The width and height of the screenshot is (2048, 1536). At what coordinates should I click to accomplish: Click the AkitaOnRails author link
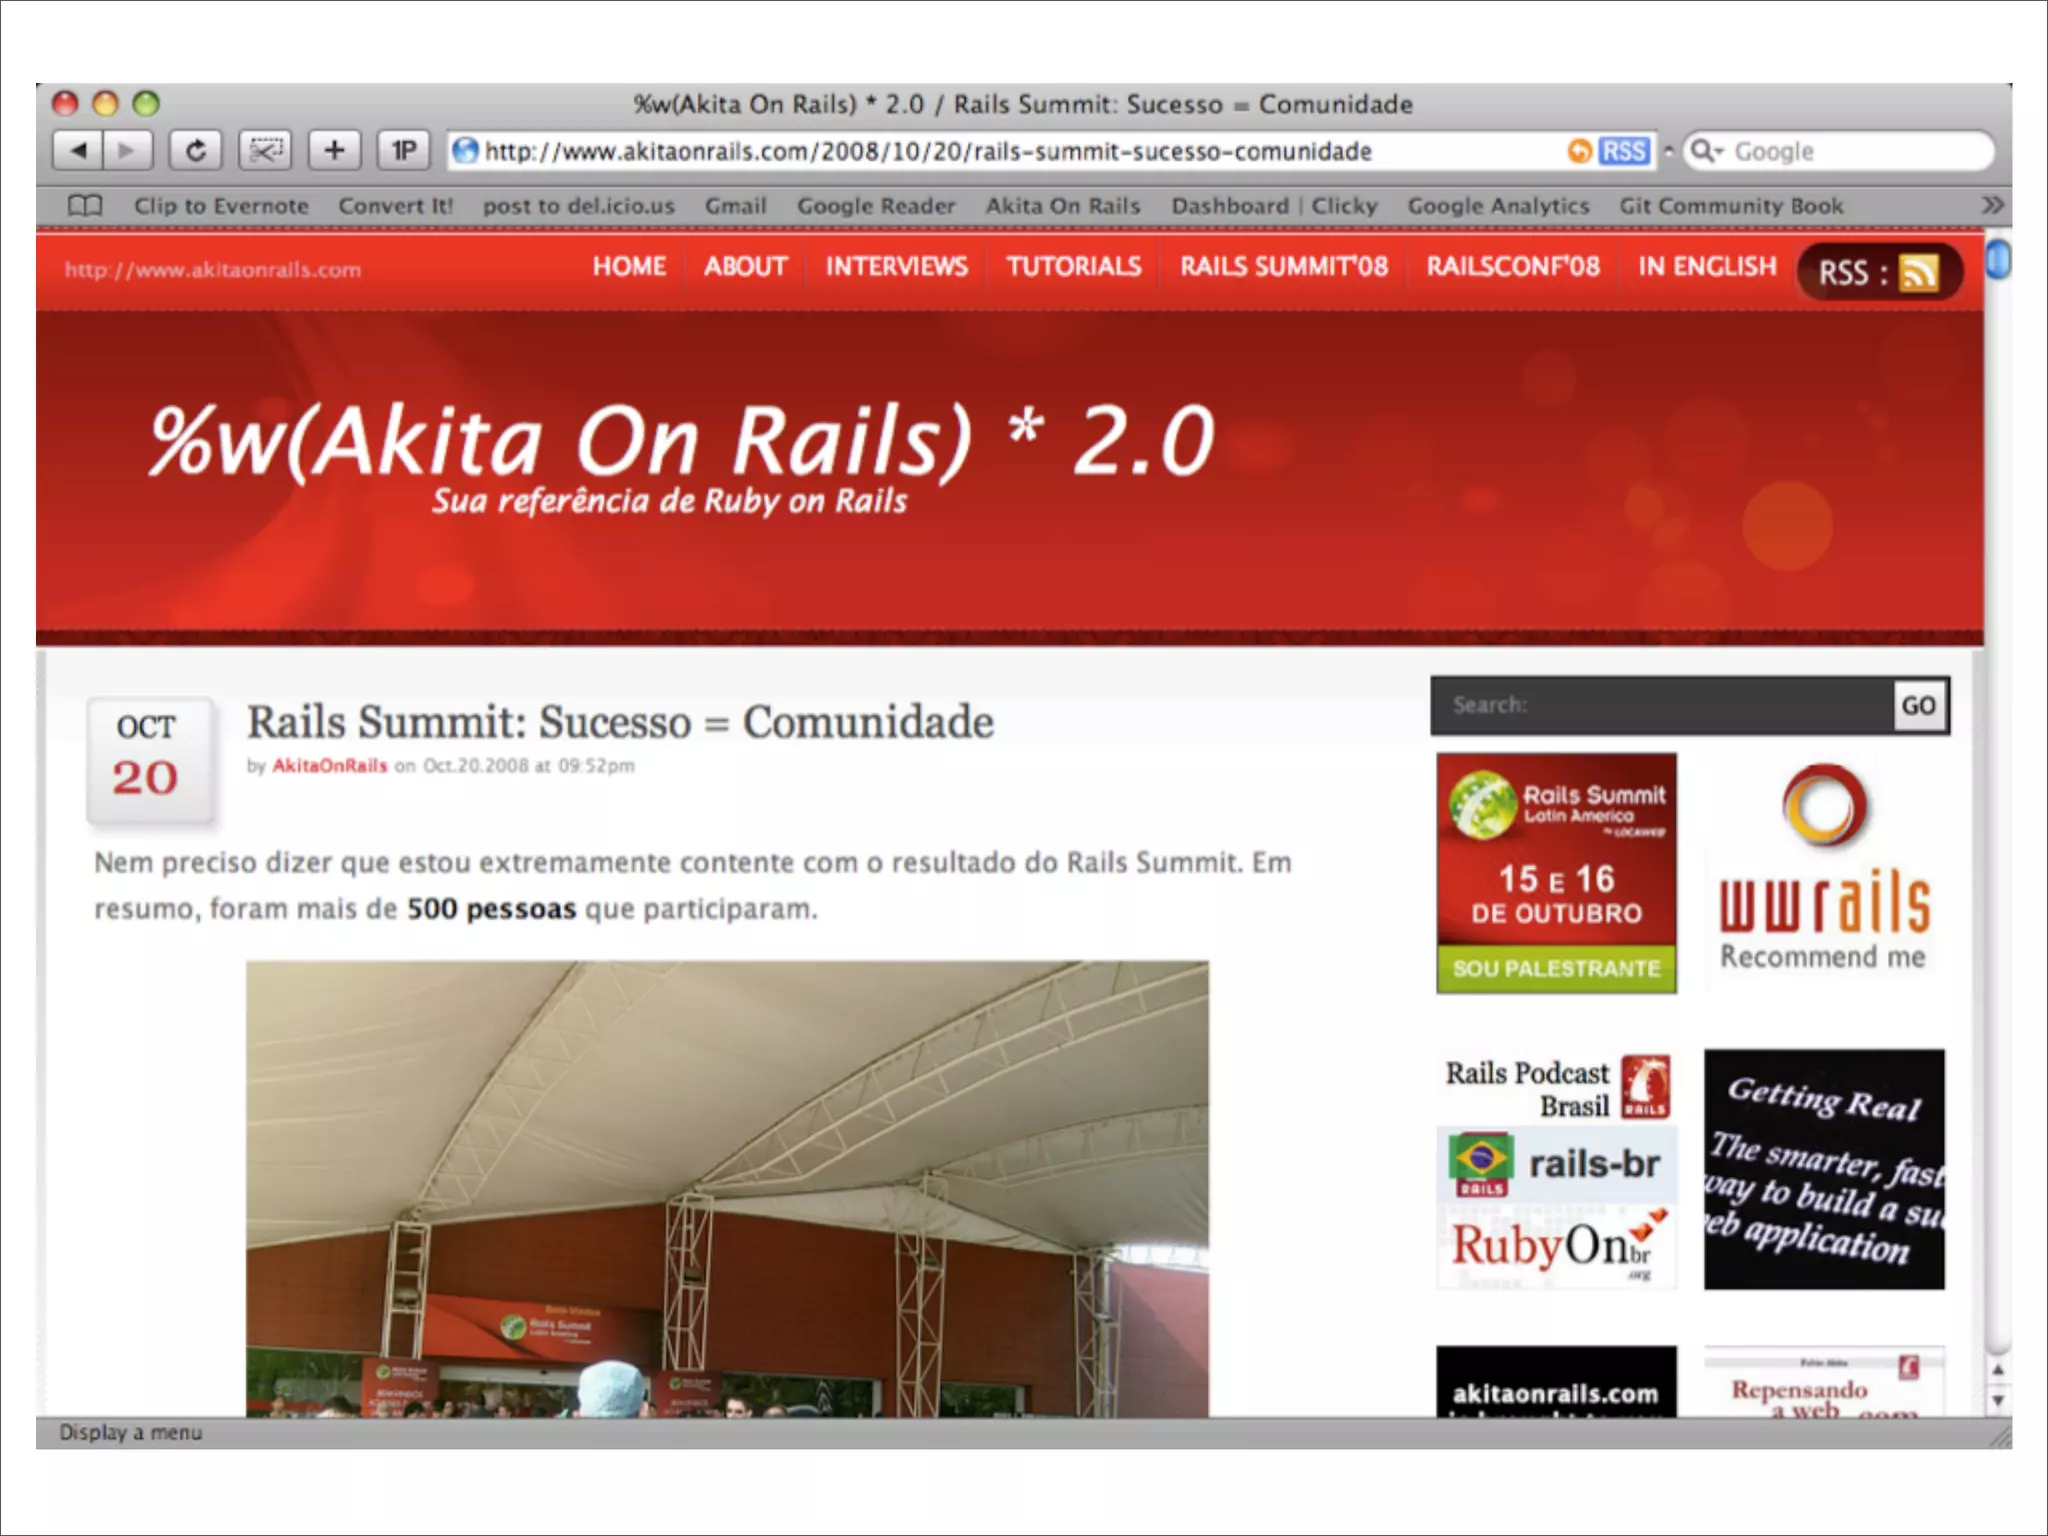329,766
